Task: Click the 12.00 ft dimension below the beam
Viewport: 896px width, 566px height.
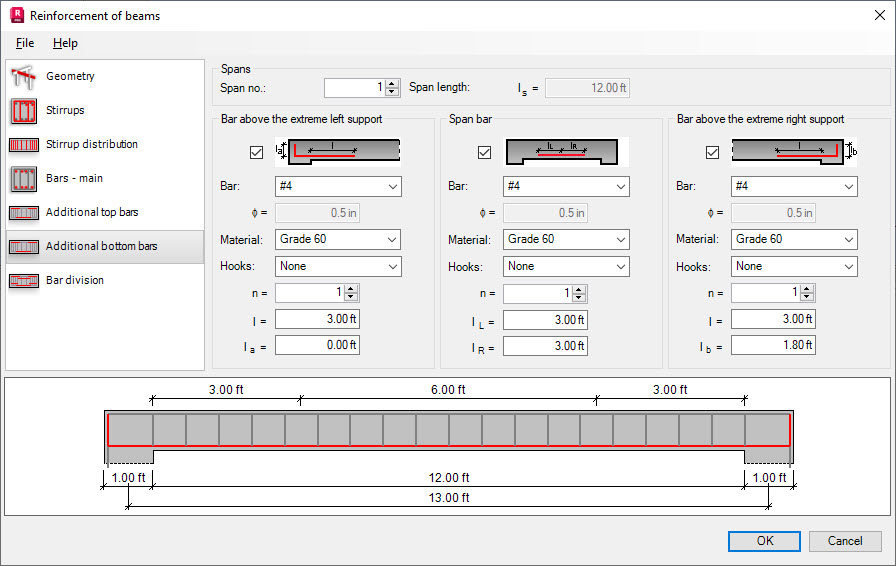Action: click(x=449, y=478)
